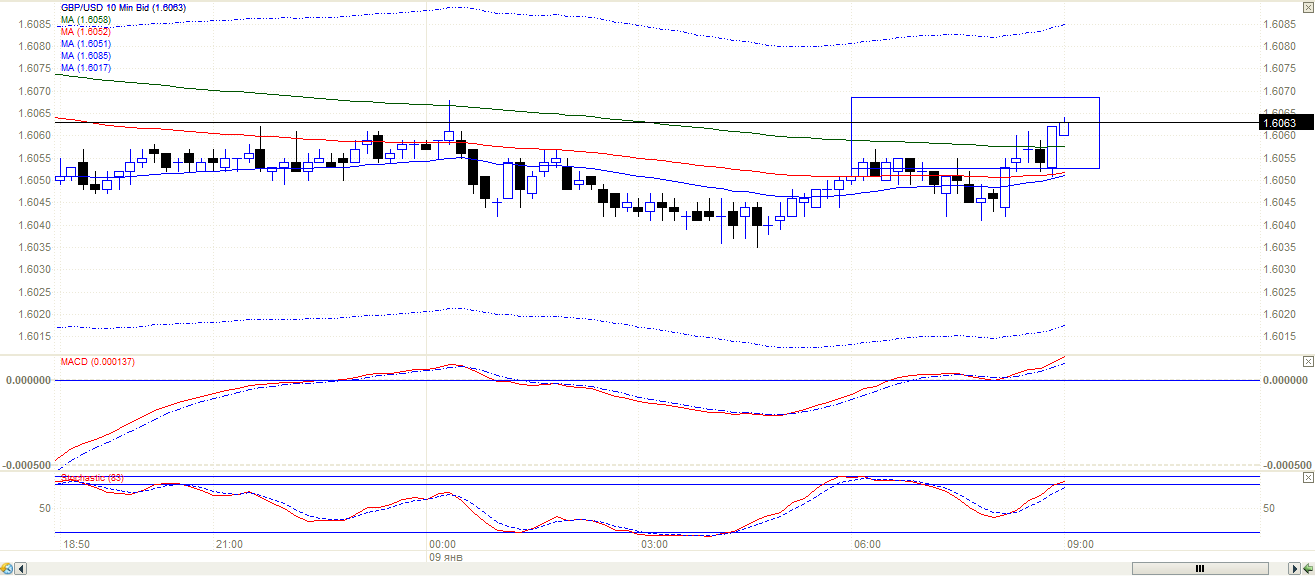Select the MA (1.6017) legend entry

pos(85,68)
